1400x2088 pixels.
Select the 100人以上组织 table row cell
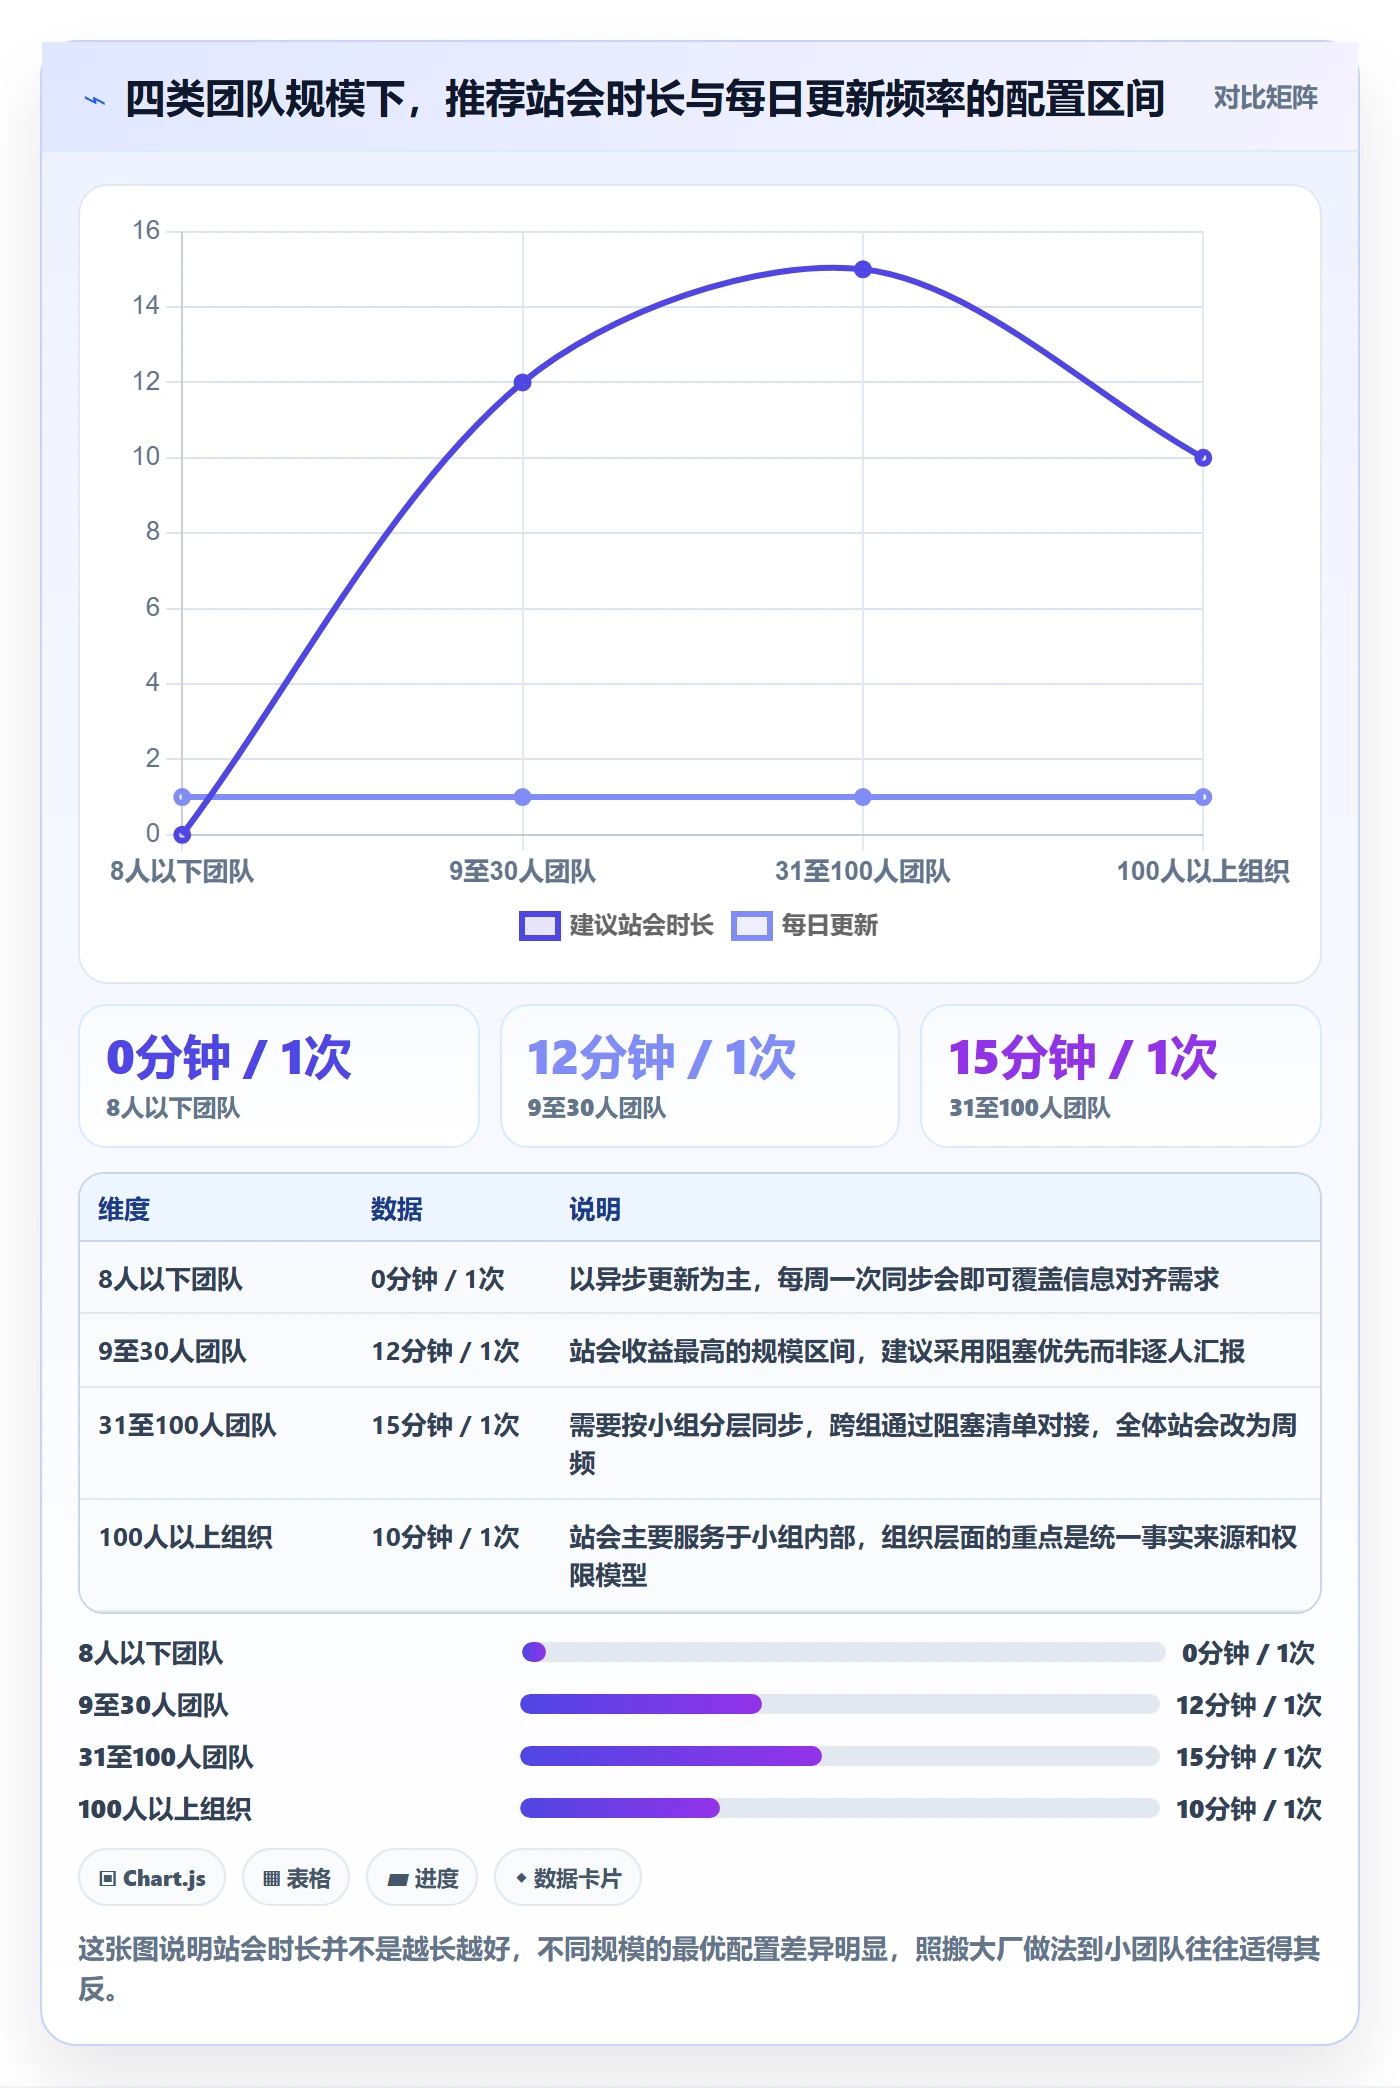tap(185, 1537)
